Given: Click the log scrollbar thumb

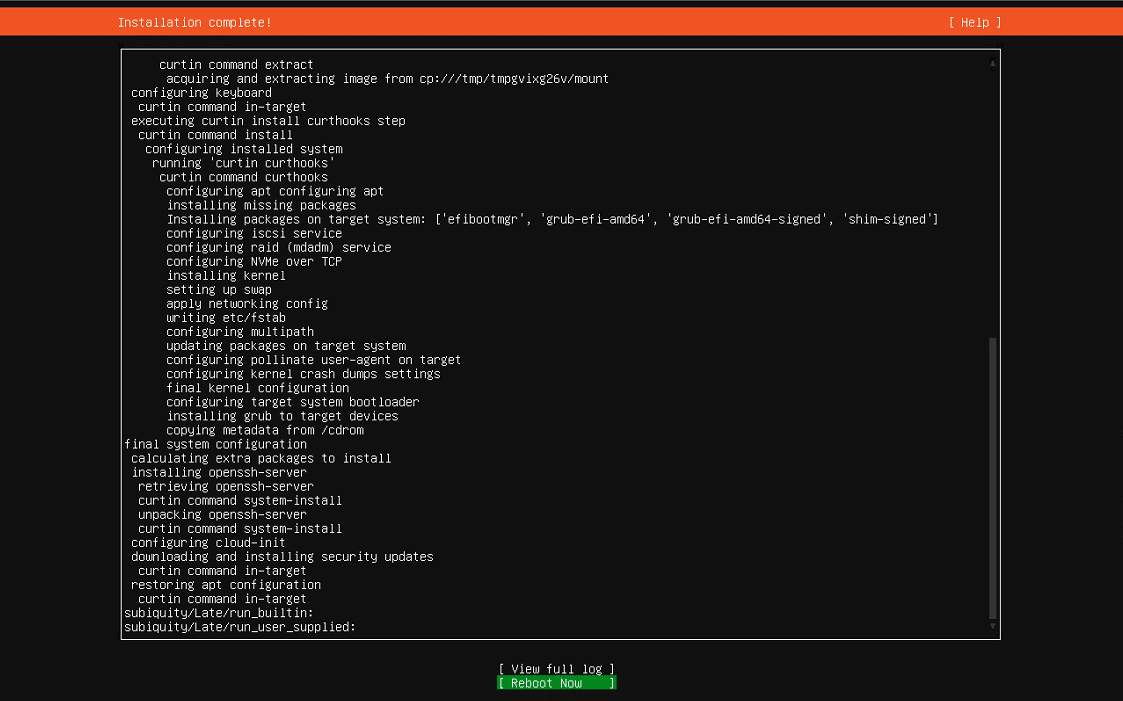Looking at the screenshot, I should (993, 478).
